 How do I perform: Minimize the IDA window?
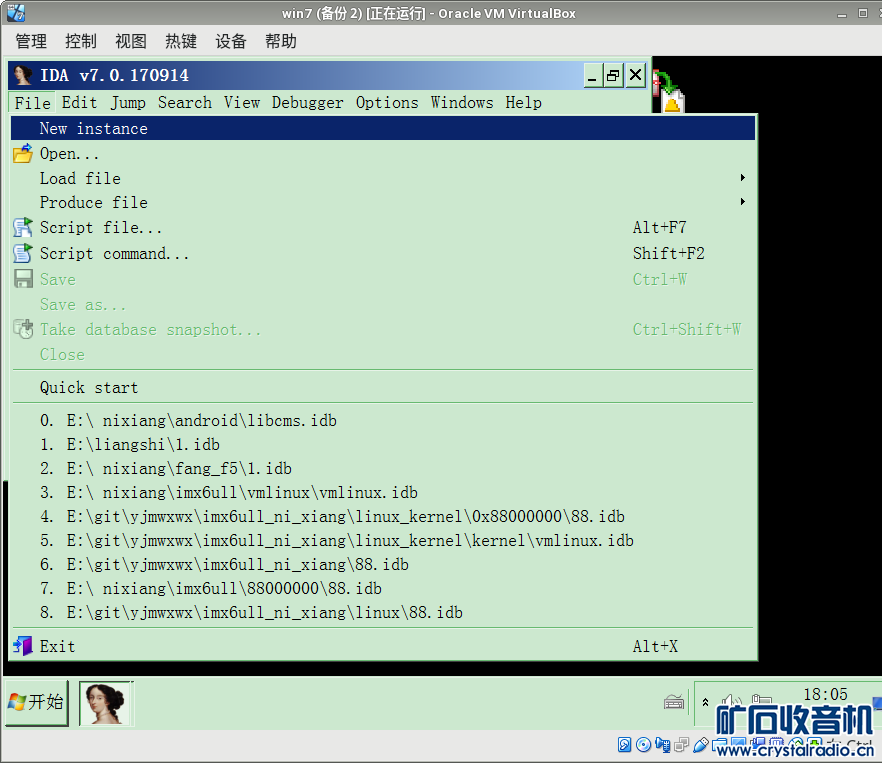pos(592,75)
